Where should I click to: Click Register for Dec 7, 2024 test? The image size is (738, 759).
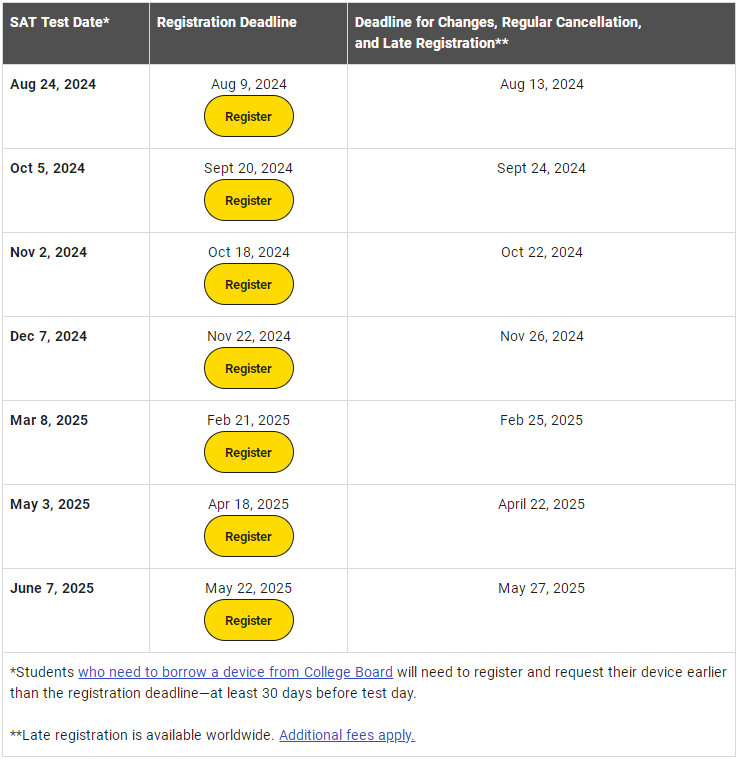pos(249,368)
